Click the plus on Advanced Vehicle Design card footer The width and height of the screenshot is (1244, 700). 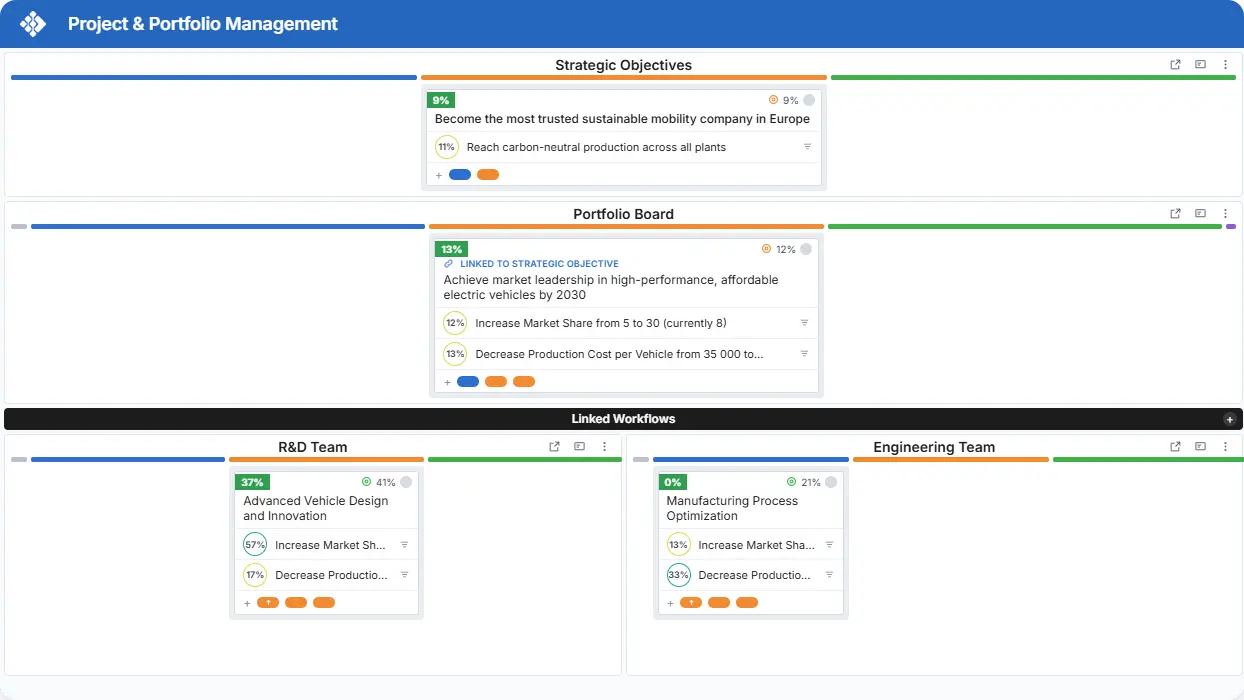(x=247, y=603)
